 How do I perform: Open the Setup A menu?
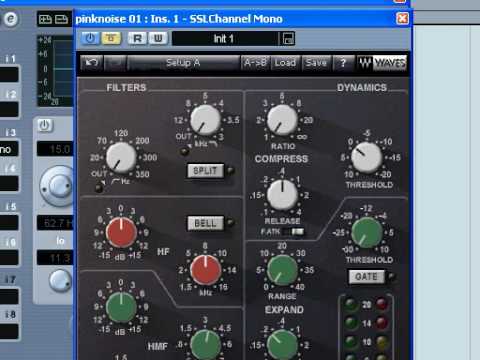point(183,63)
